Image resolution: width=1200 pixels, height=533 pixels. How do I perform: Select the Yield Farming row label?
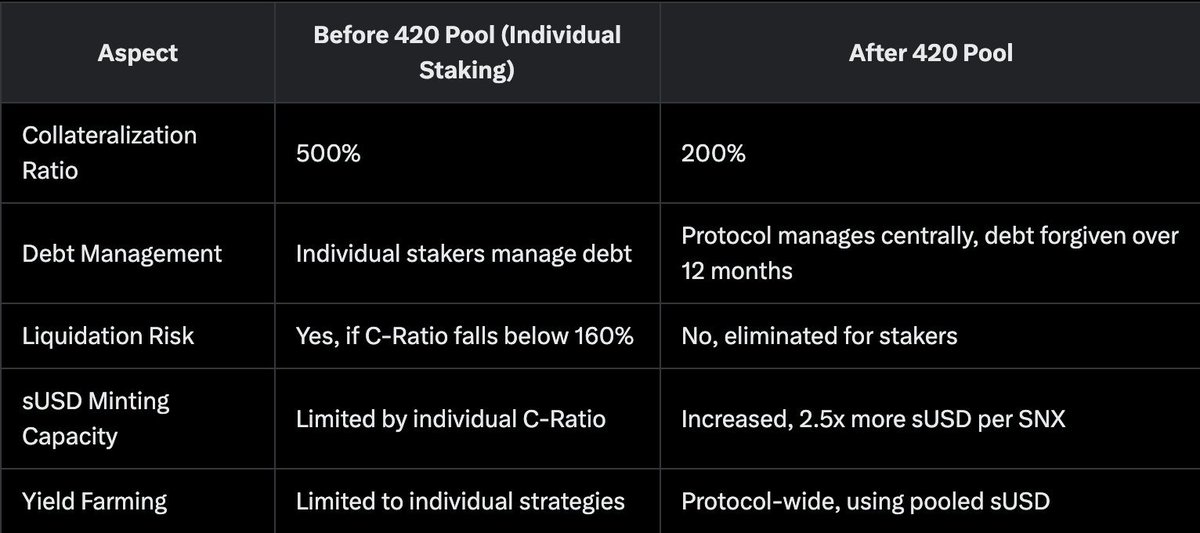(97, 500)
